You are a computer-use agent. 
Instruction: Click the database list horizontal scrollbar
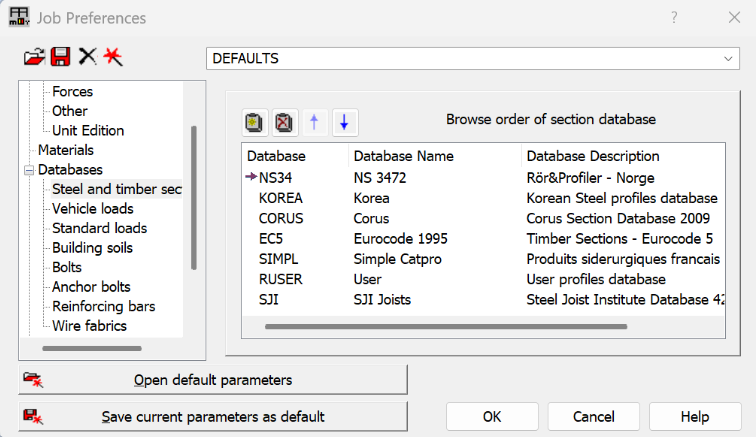point(446,327)
